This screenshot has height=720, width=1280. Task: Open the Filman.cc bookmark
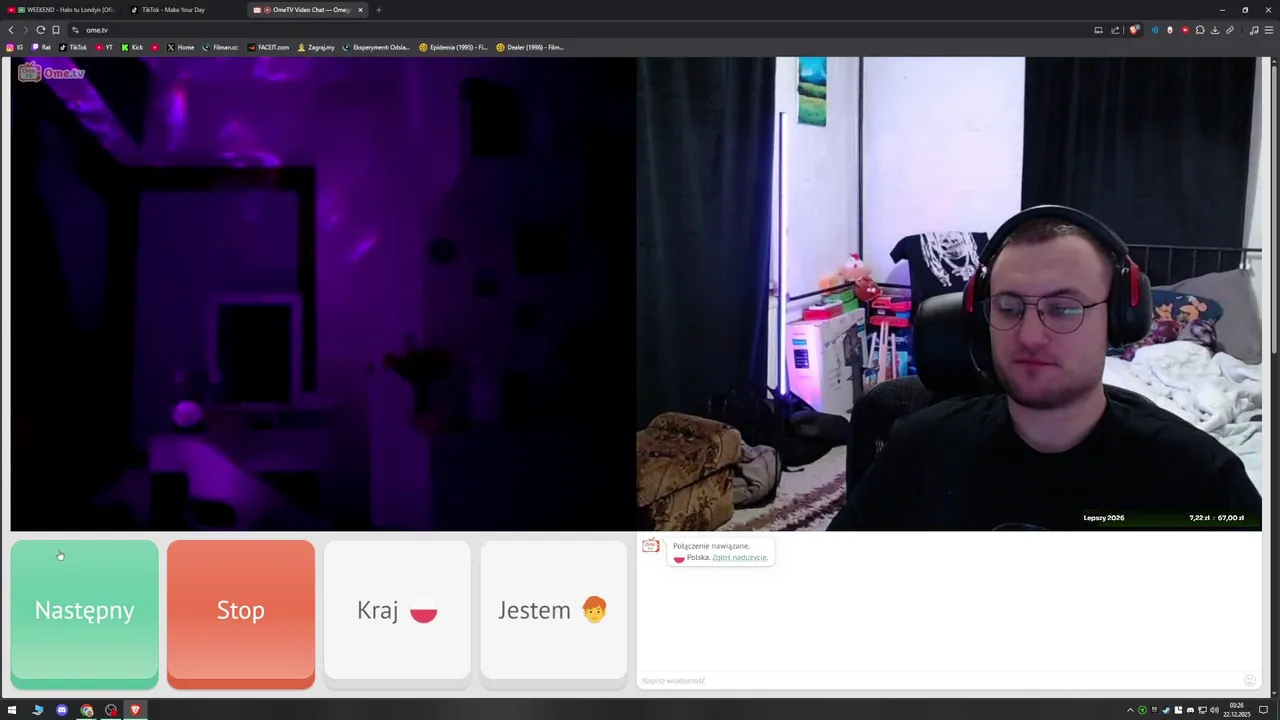(220, 47)
